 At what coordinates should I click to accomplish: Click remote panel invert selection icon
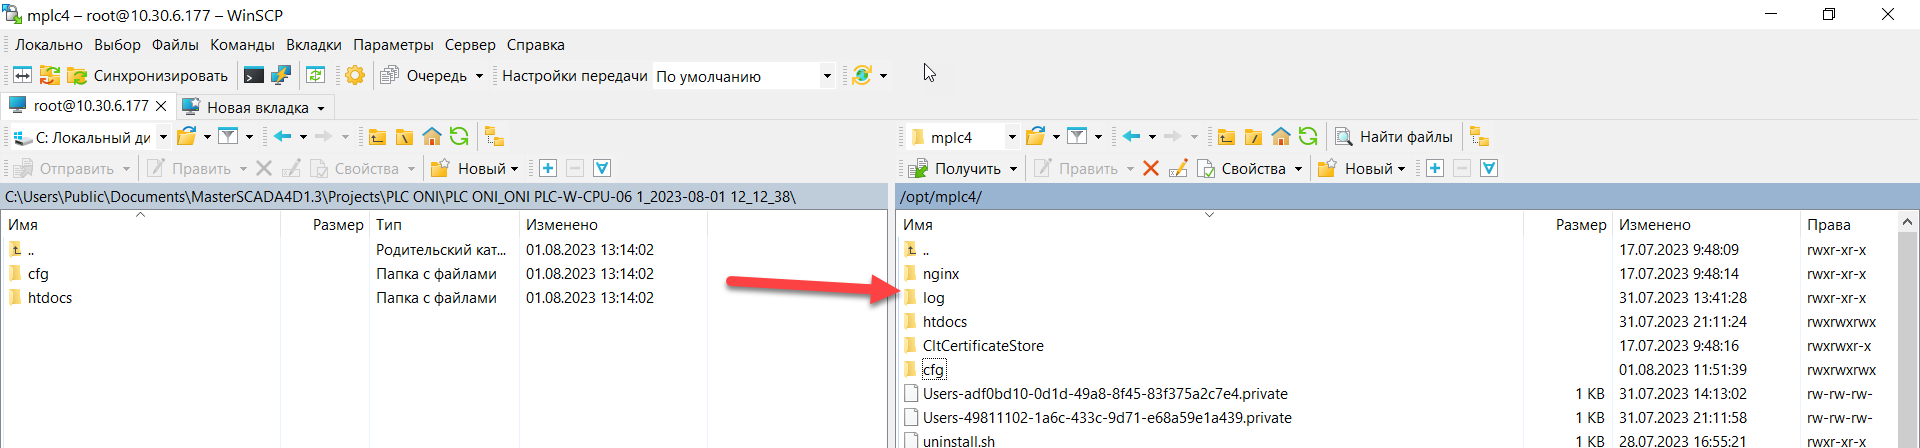click(x=1489, y=168)
